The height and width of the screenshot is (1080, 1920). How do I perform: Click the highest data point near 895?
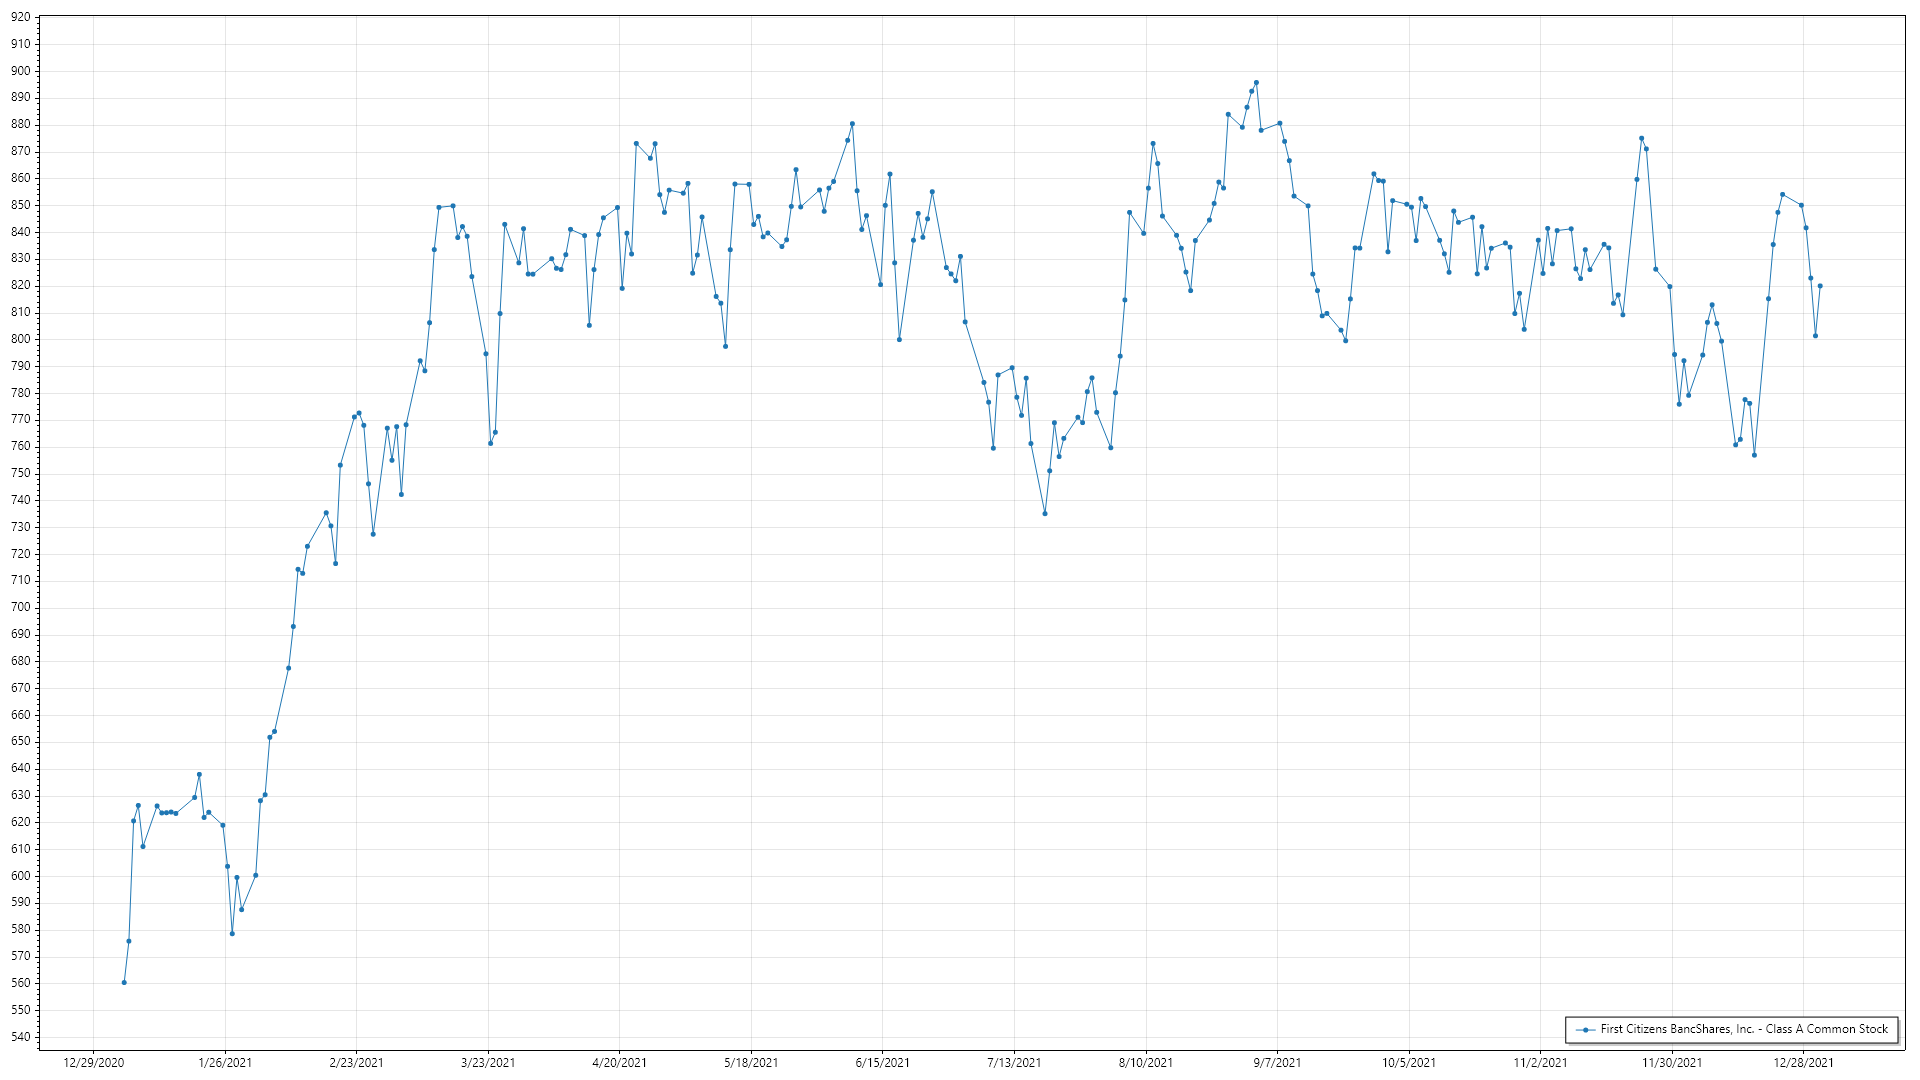click(1256, 83)
